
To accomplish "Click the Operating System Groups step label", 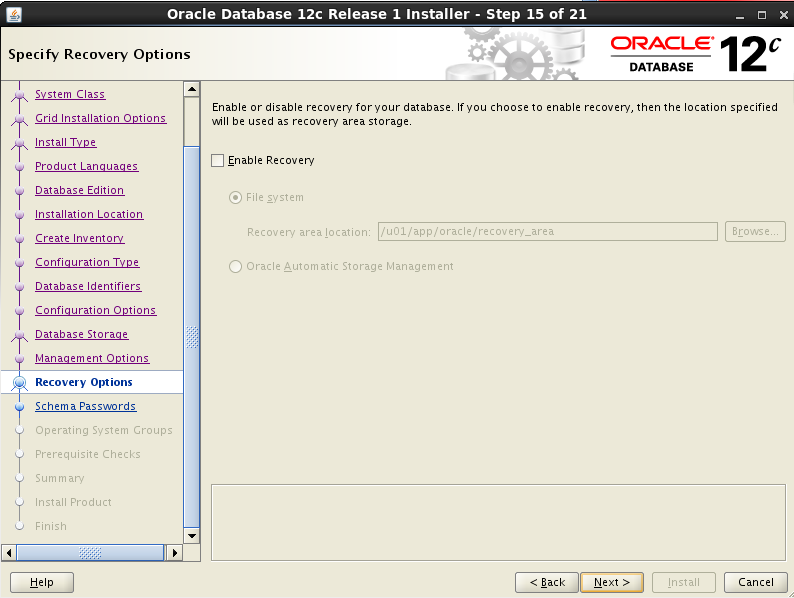I will tap(104, 430).
